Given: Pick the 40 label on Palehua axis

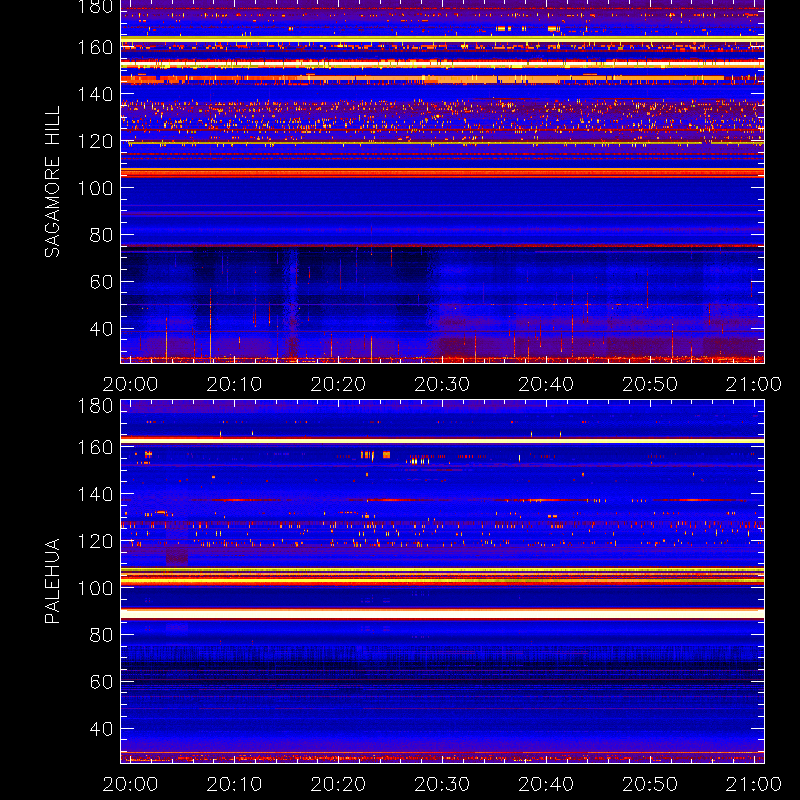Looking at the screenshot, I should (x=101, y=729).
